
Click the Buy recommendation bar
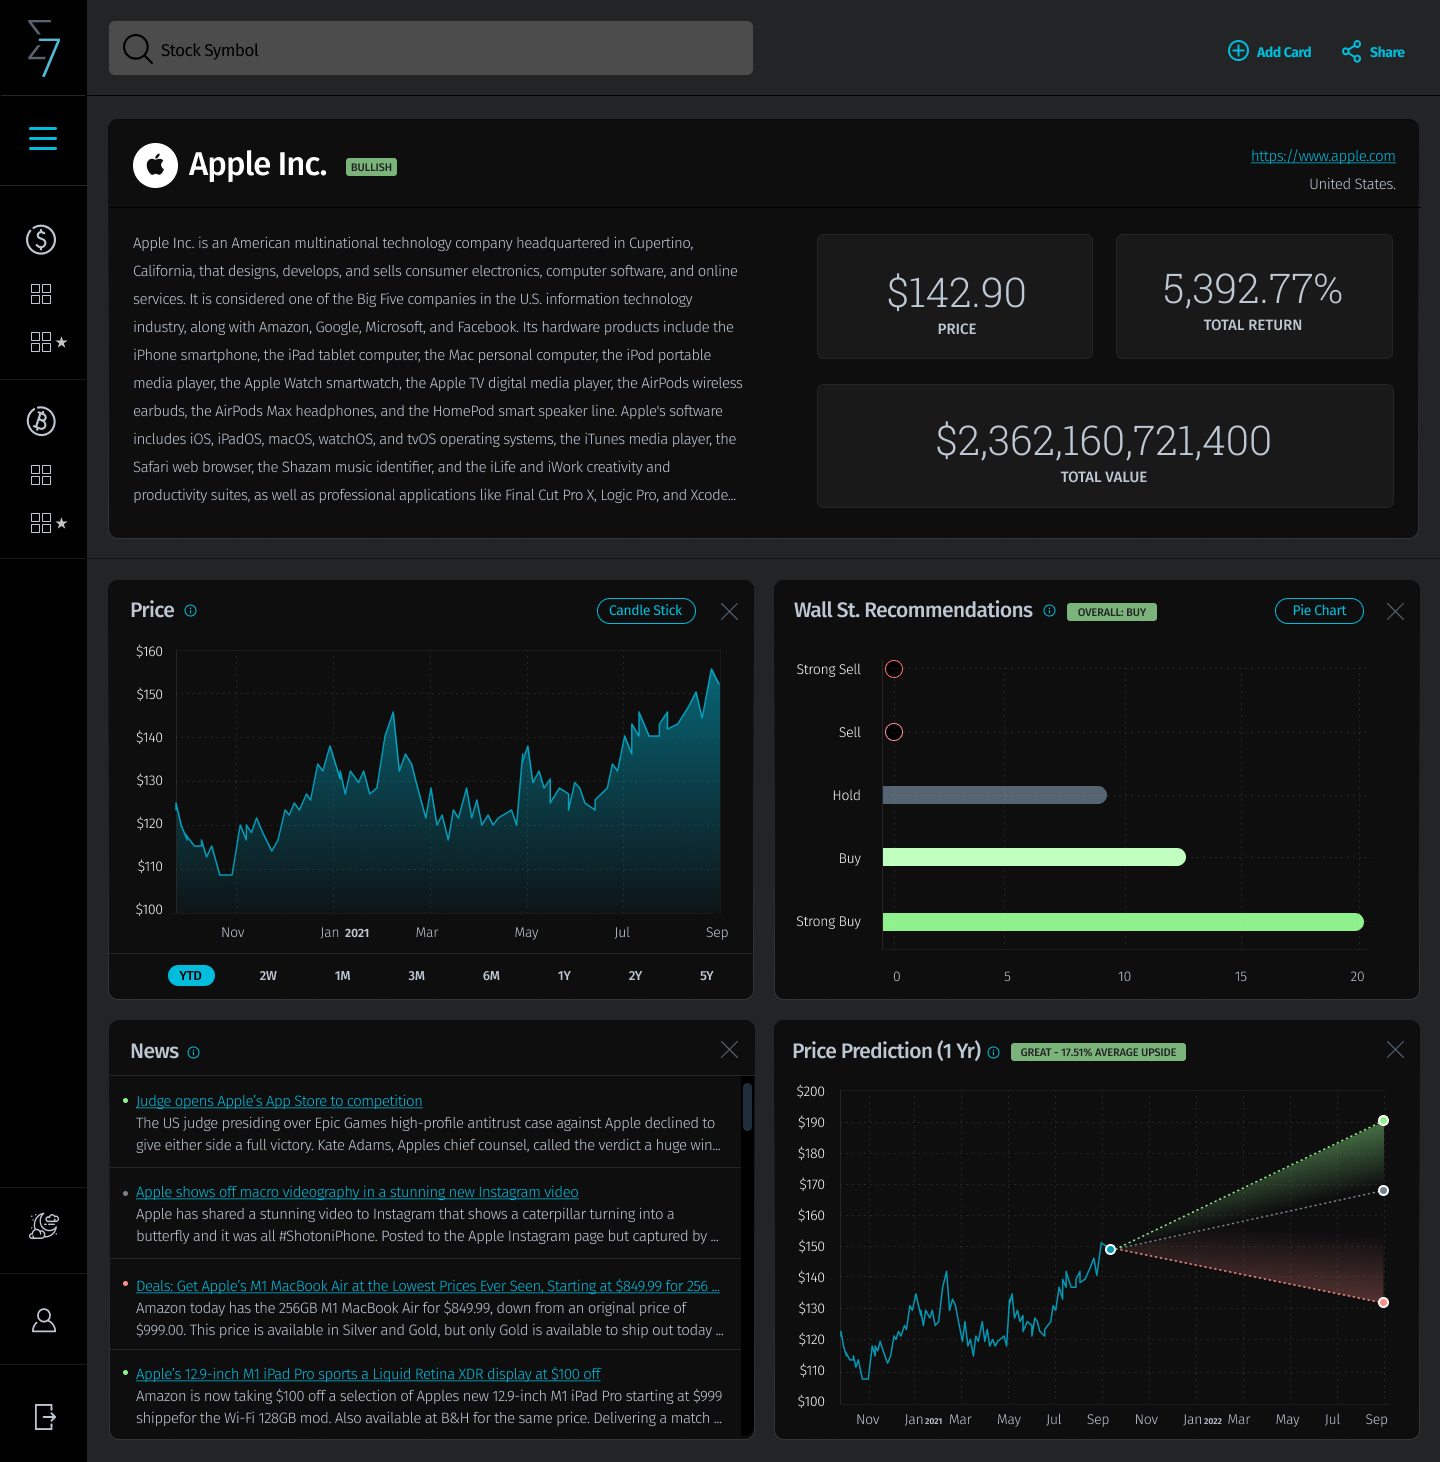(x=1034, y=857)
